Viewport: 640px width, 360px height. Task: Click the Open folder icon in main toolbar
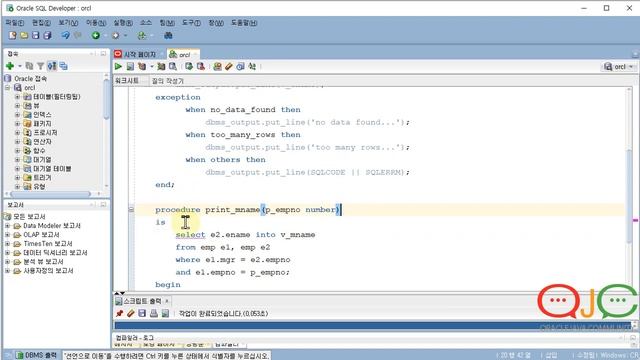(24, 36)
